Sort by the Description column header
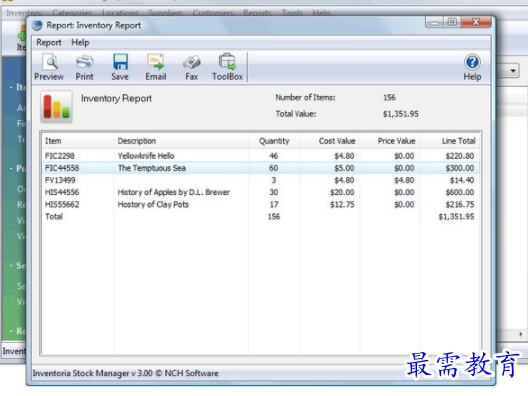Screen dimensions: 528x396 [181, 141]
